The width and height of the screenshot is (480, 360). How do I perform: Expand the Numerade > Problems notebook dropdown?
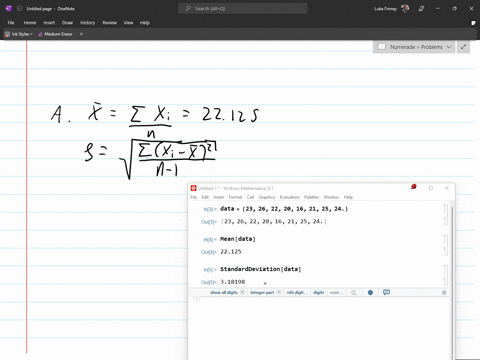click(x=449, y=47)
